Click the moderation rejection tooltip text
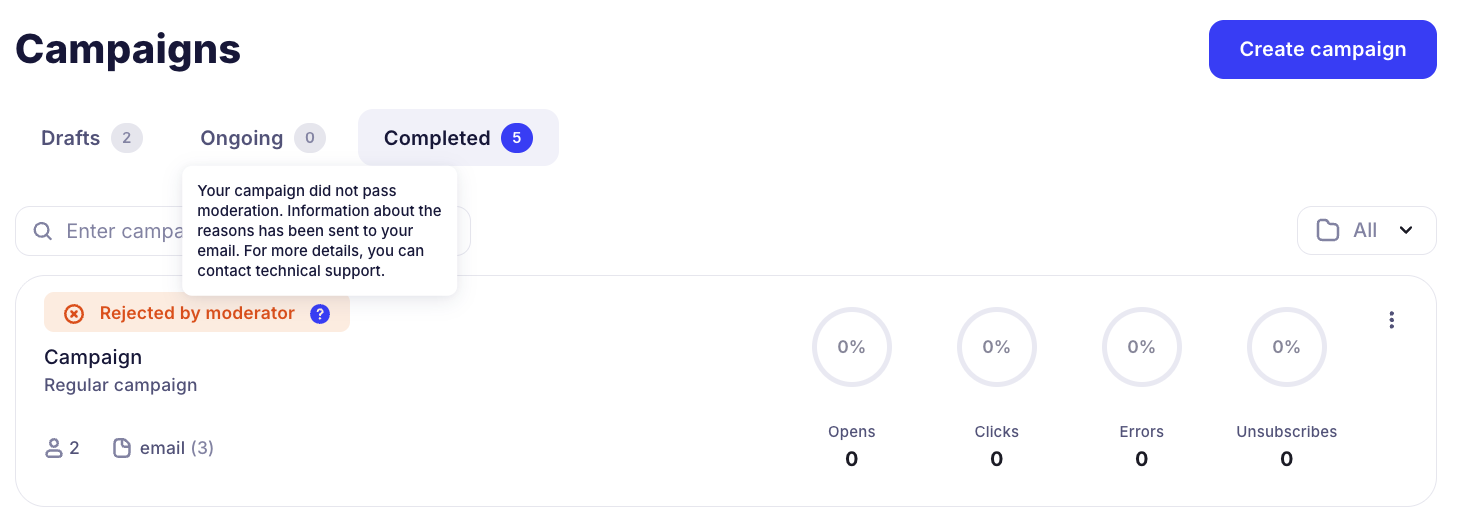The image size is (1469, 523). pos(319,231)
